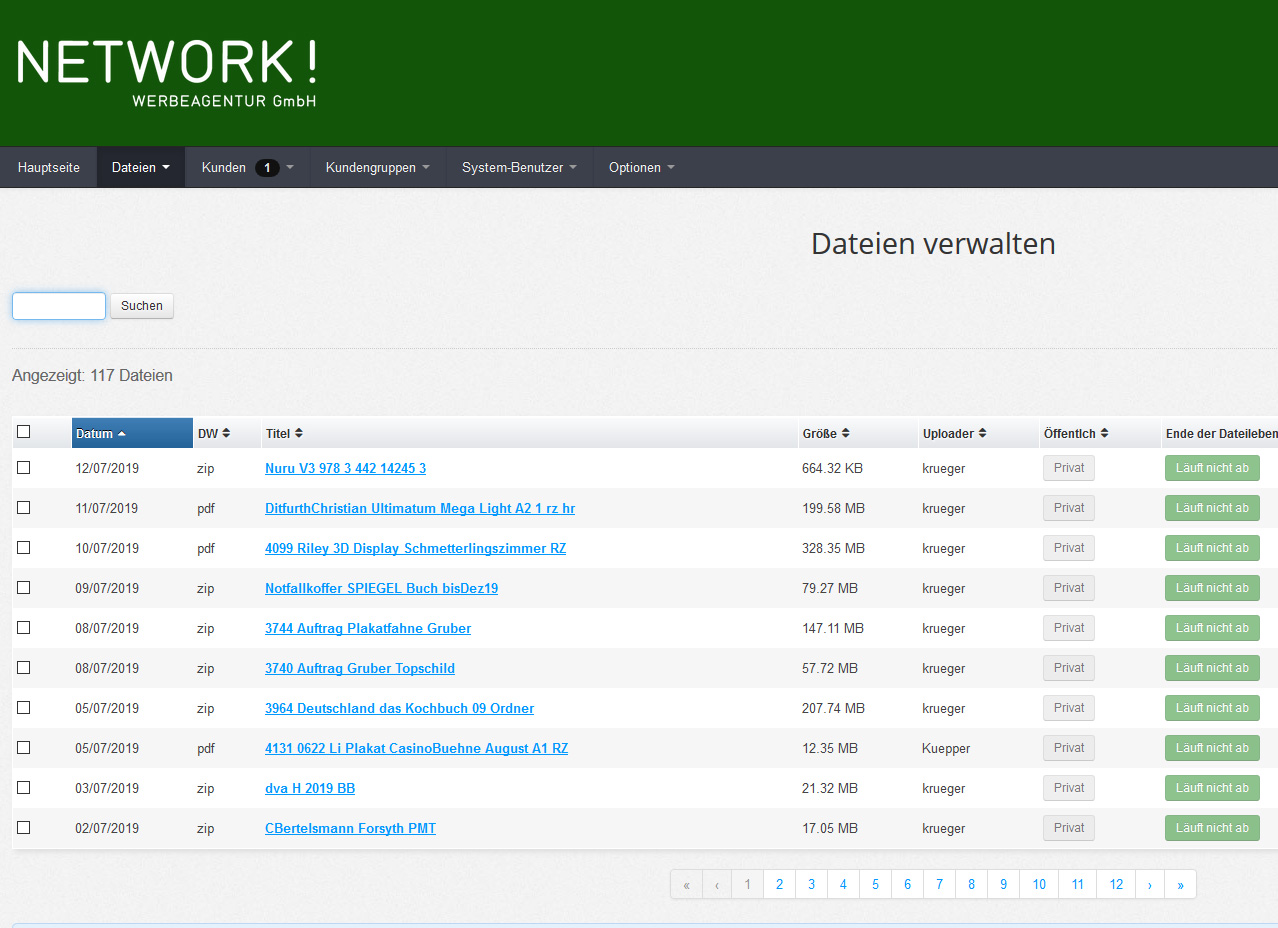This screenshot has height=928, width=1278.
Task: Click the NETWORK! Werbeagentur logo
Action: click(x=167, y=72)
